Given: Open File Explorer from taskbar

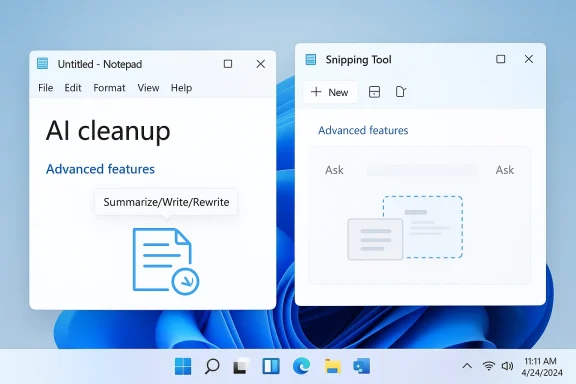Looking at the screenshot, I should point(332,366).
